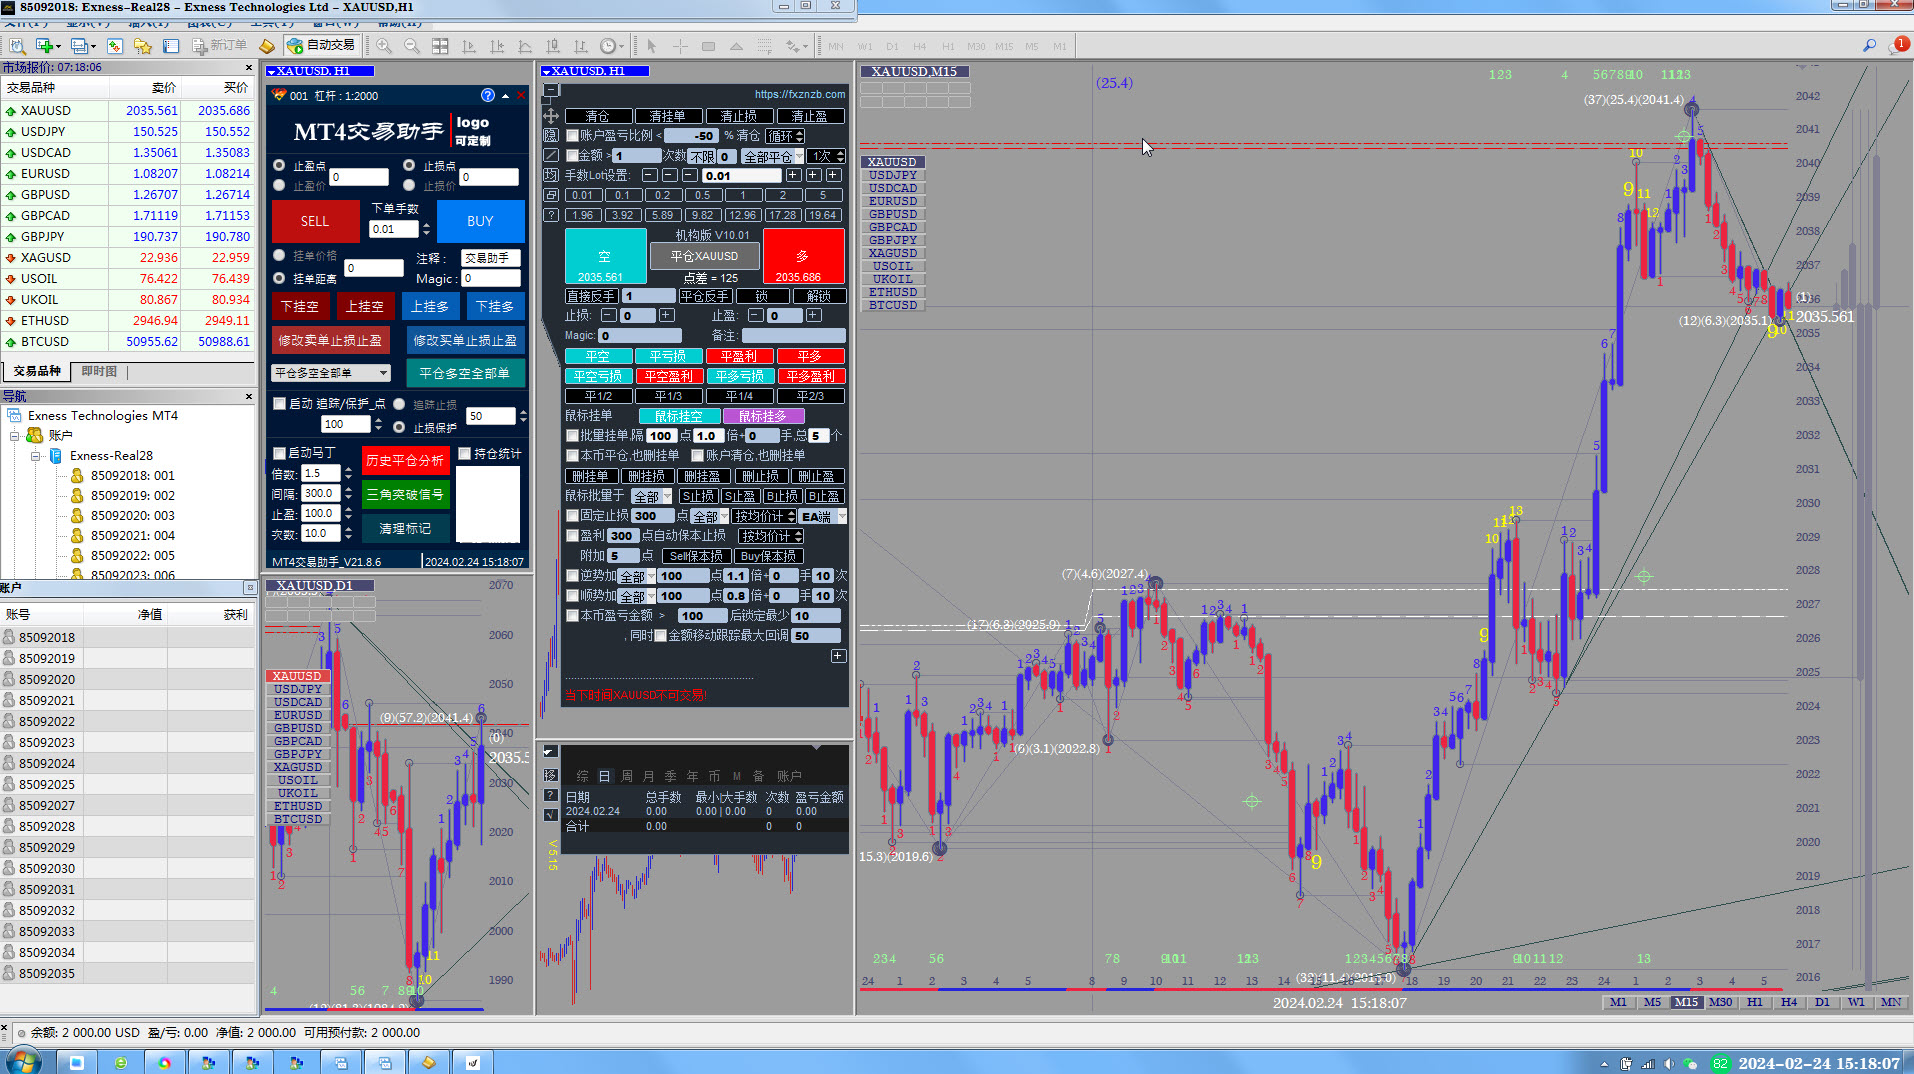Close the Market Watch panel
The height and width of the screenshot is (1074, 1914).
pos(249,68)
